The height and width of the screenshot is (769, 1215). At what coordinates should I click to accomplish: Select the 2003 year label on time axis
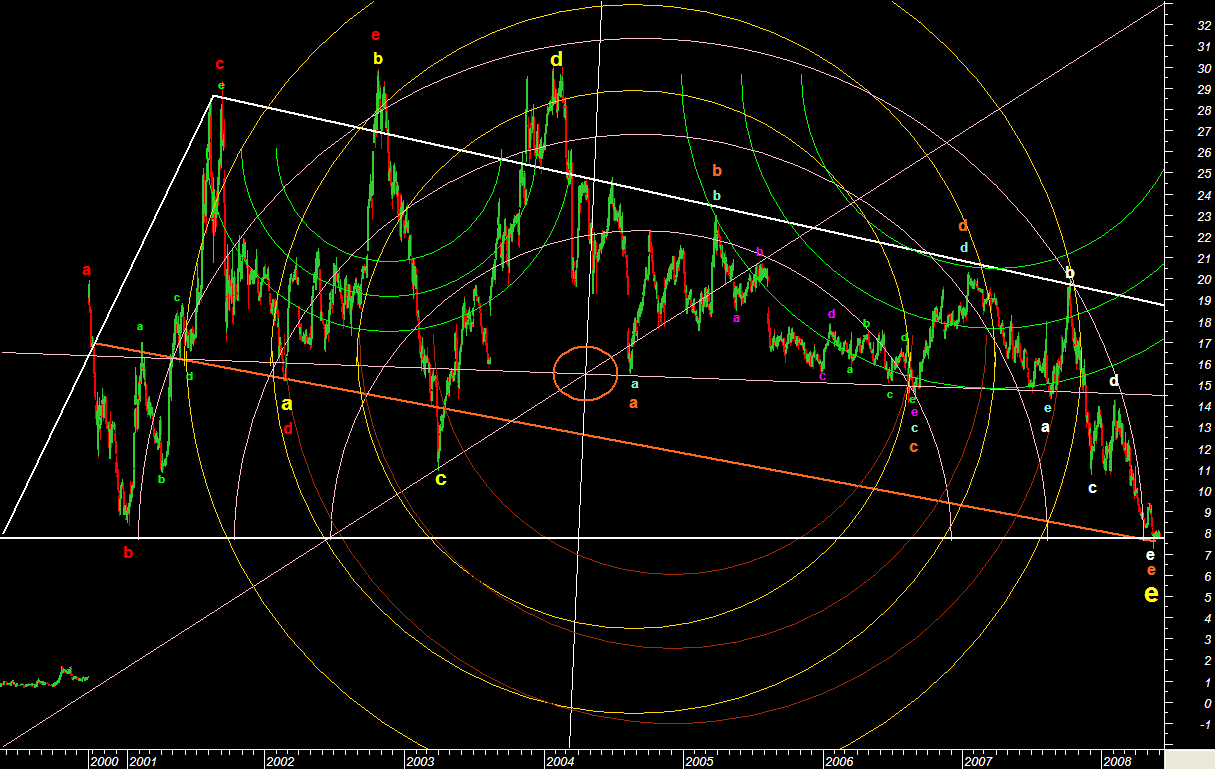[420, 761]
